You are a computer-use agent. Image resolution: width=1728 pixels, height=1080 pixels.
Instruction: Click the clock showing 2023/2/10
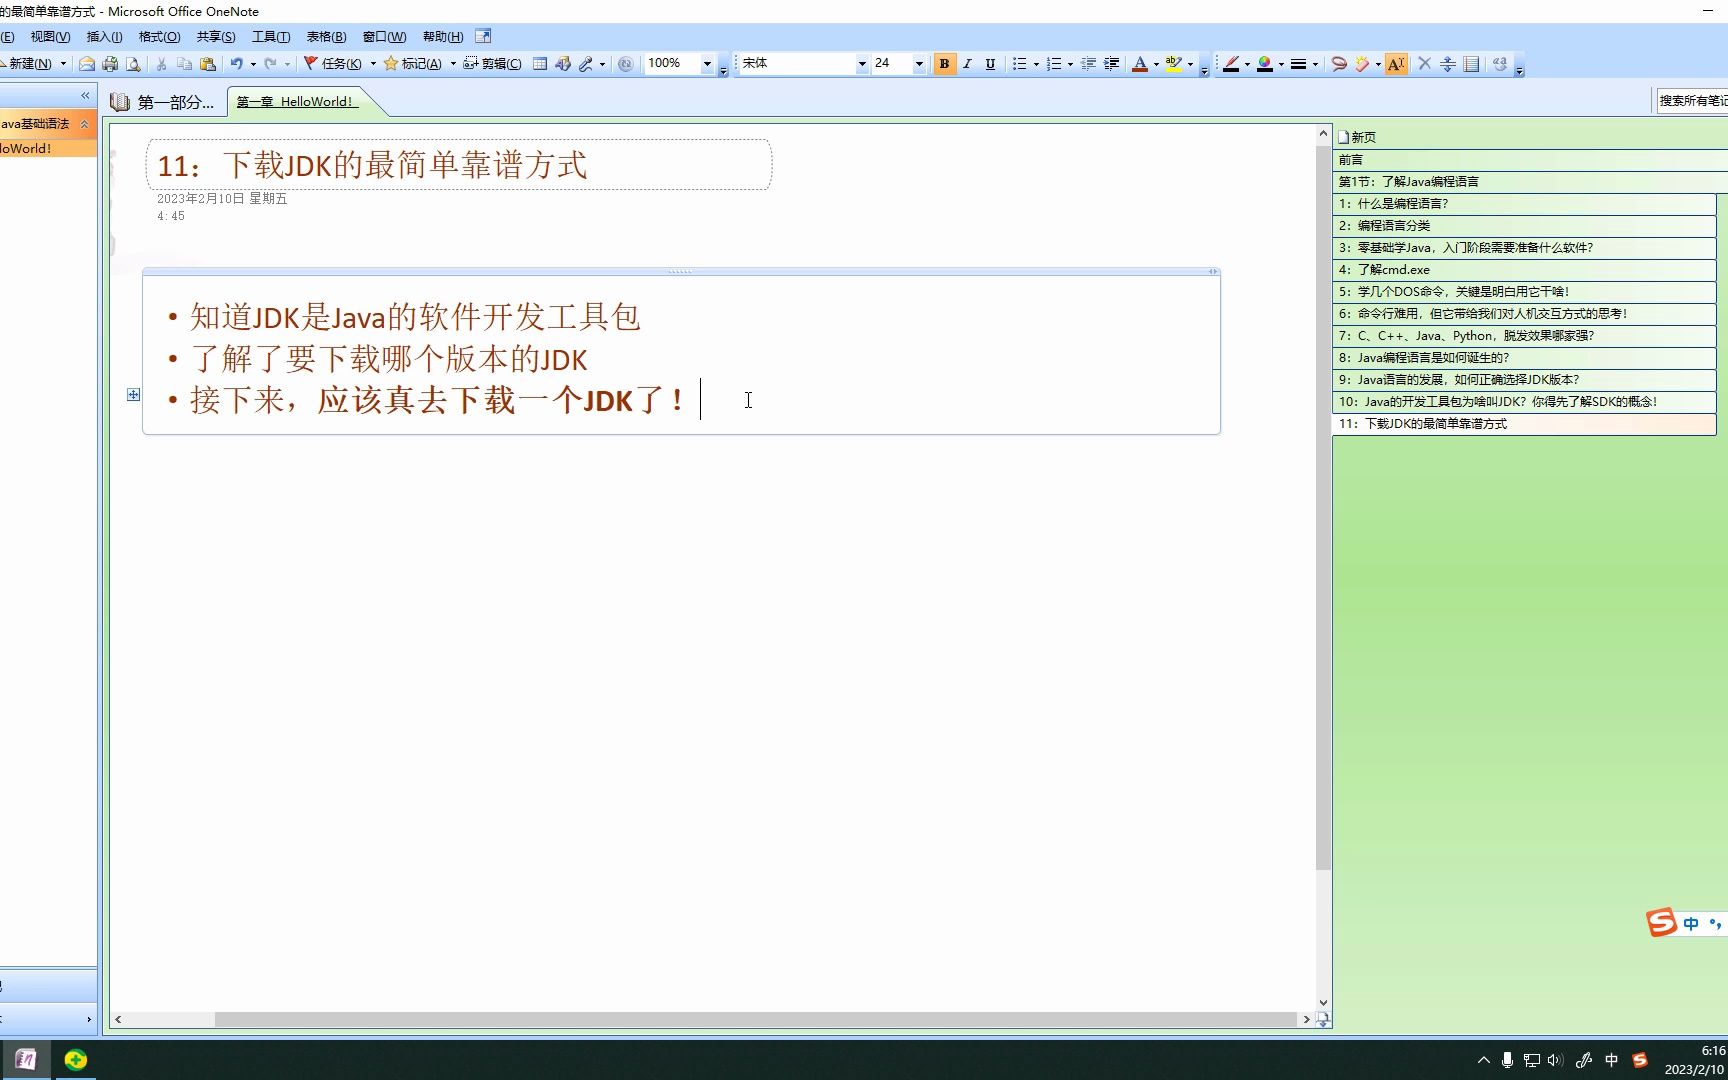1695,1060
